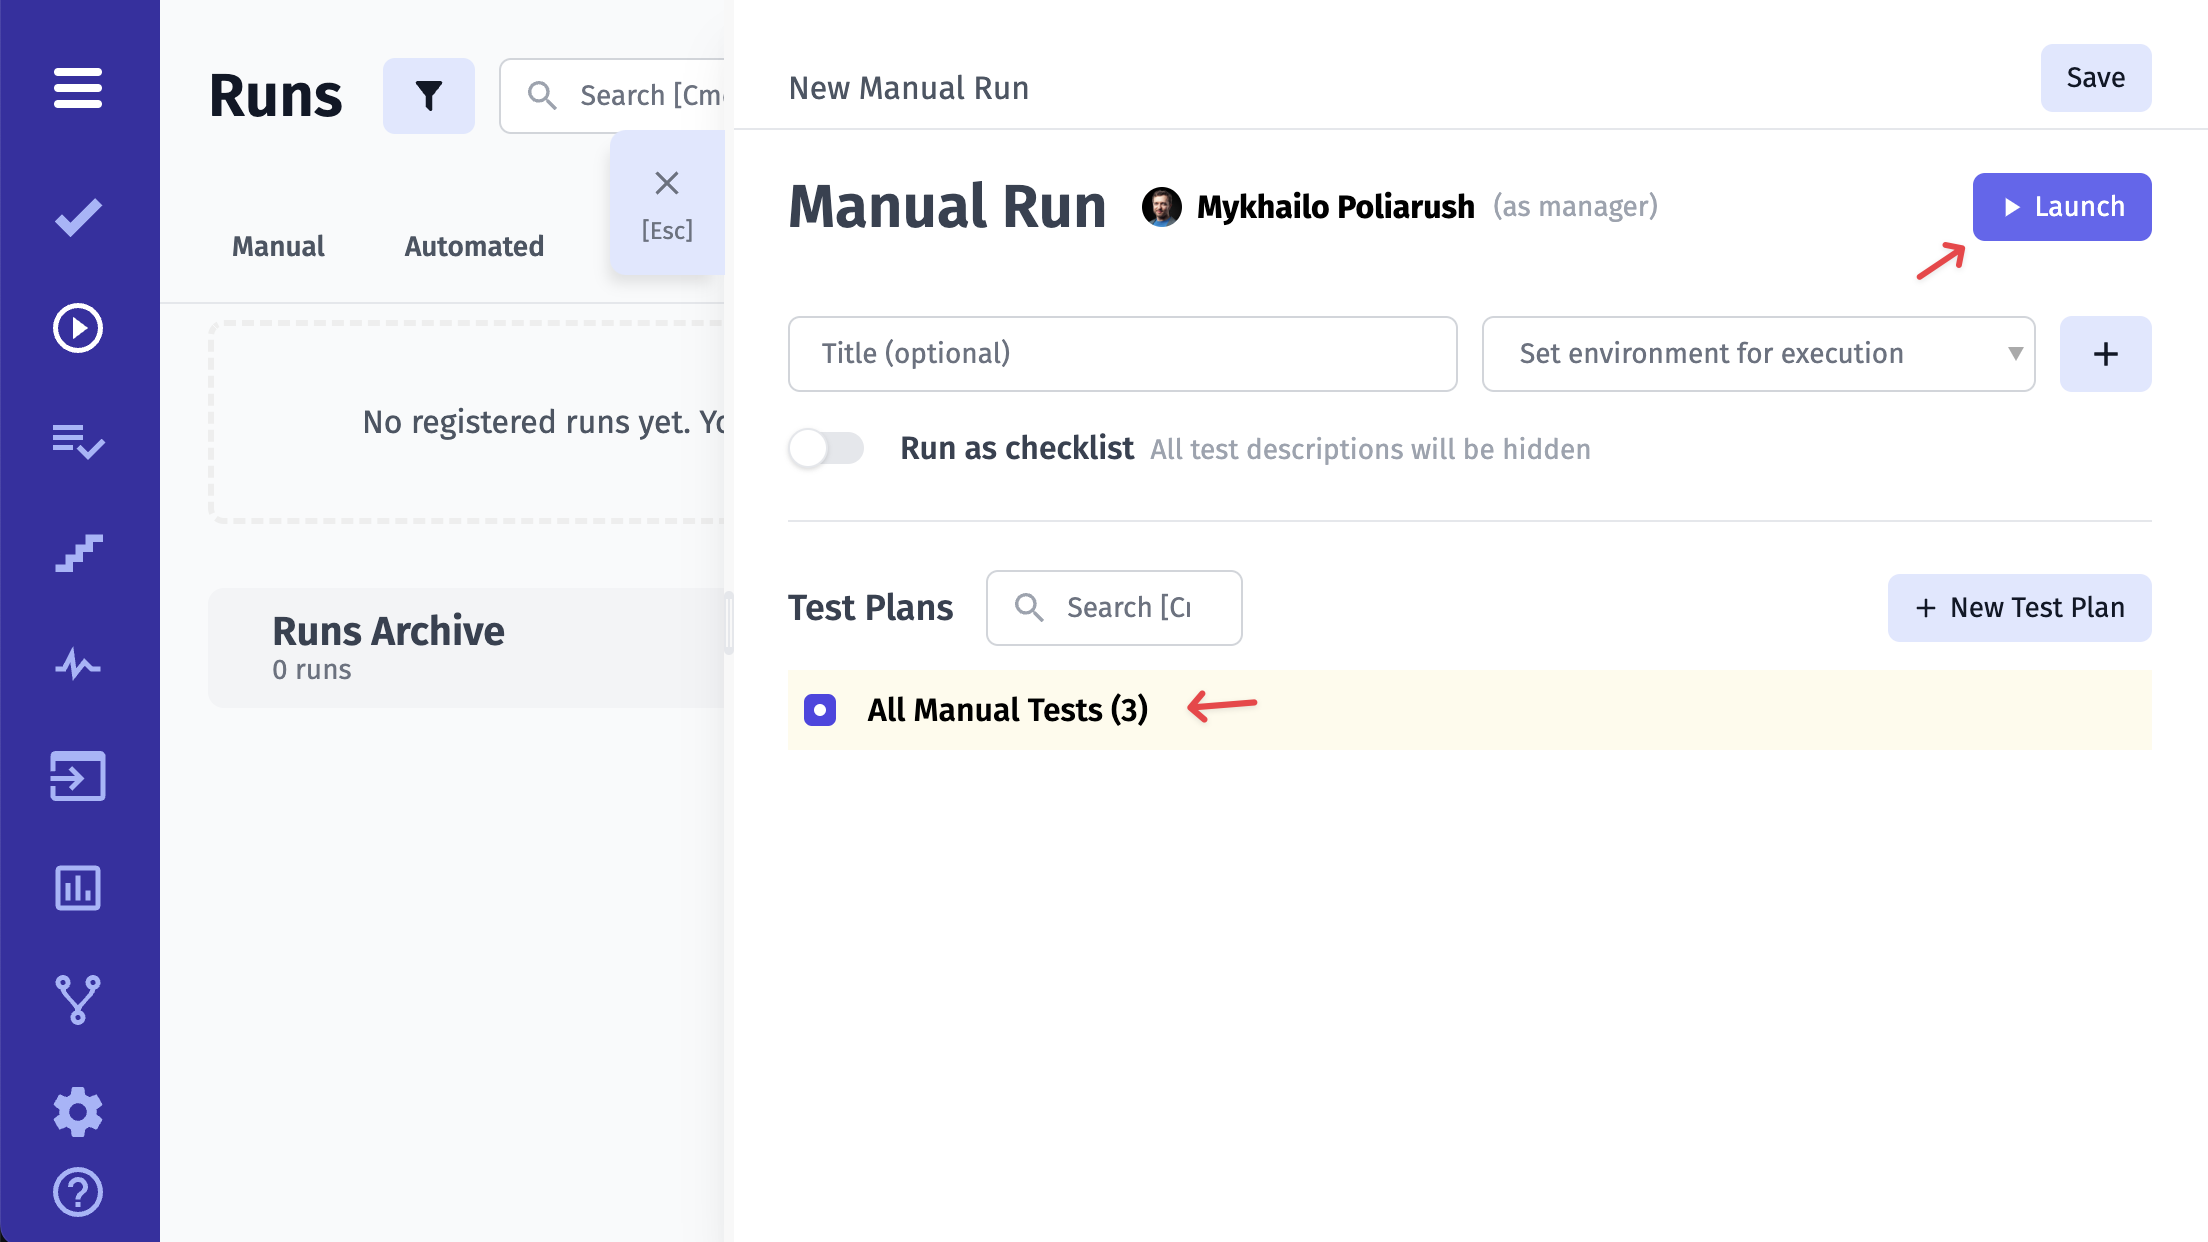This screenshot has width=2208, height=1242.
Task: Switch to the Manual tab
Action: (x=278, y=246)
